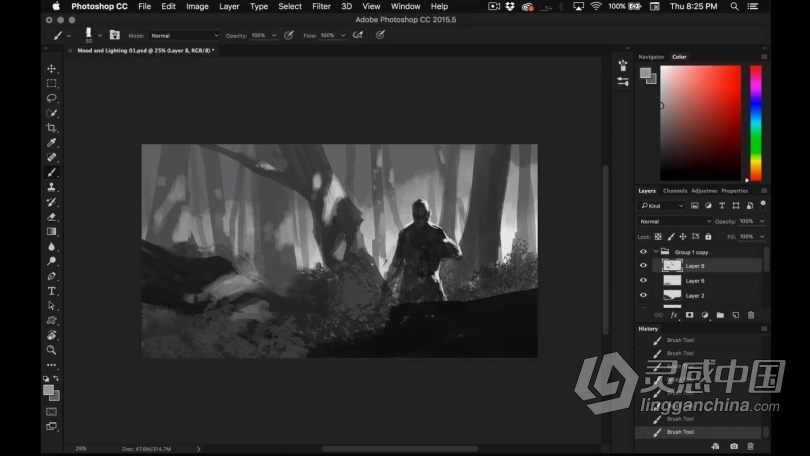Select the Lasso tool
Screen dimensions: 810x456
click(52, 98)
